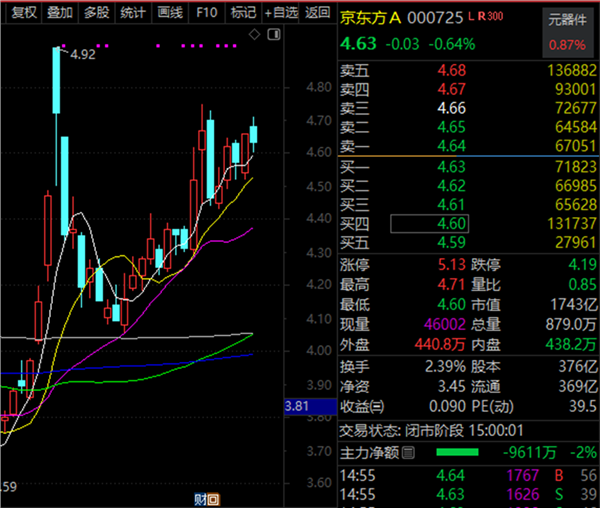Click the 4.92 peak price label
600x508 pixels.
(82, 55)
